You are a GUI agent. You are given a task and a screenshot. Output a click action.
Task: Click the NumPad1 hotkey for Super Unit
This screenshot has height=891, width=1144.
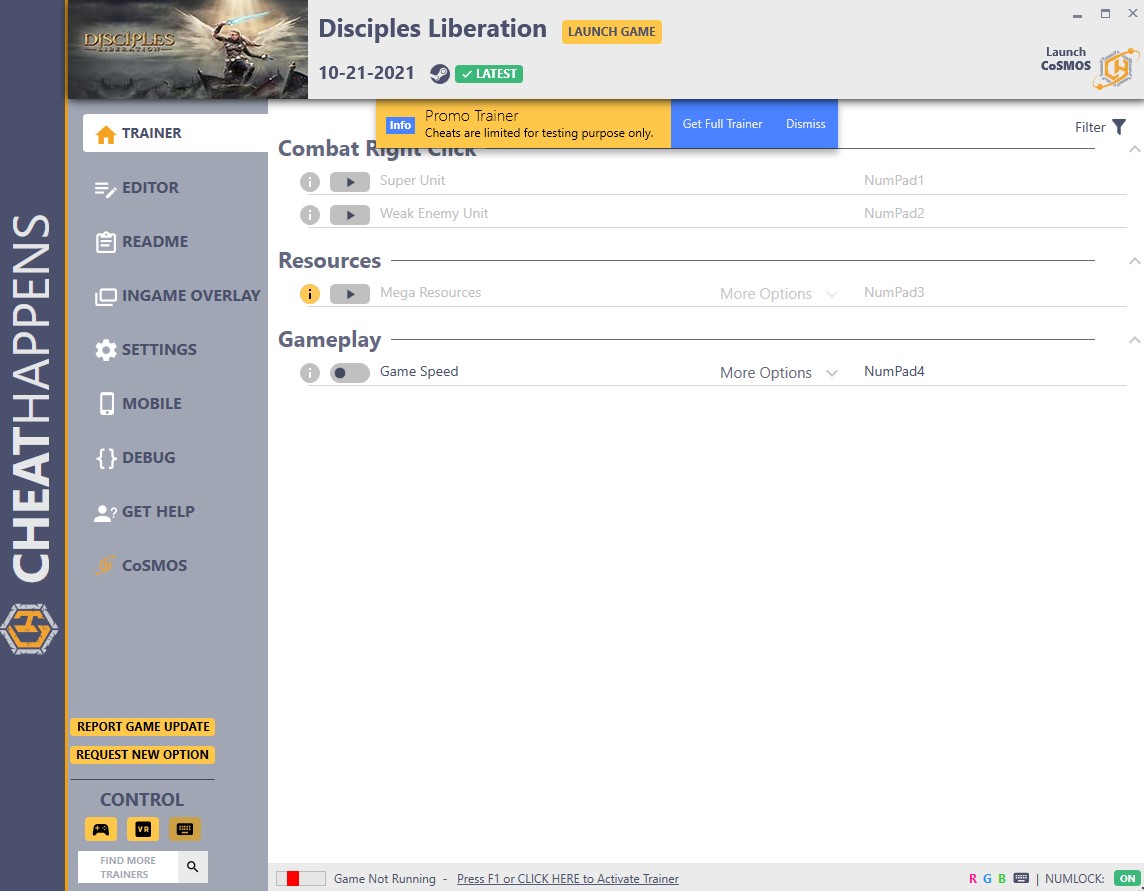[x=894, y=180]
